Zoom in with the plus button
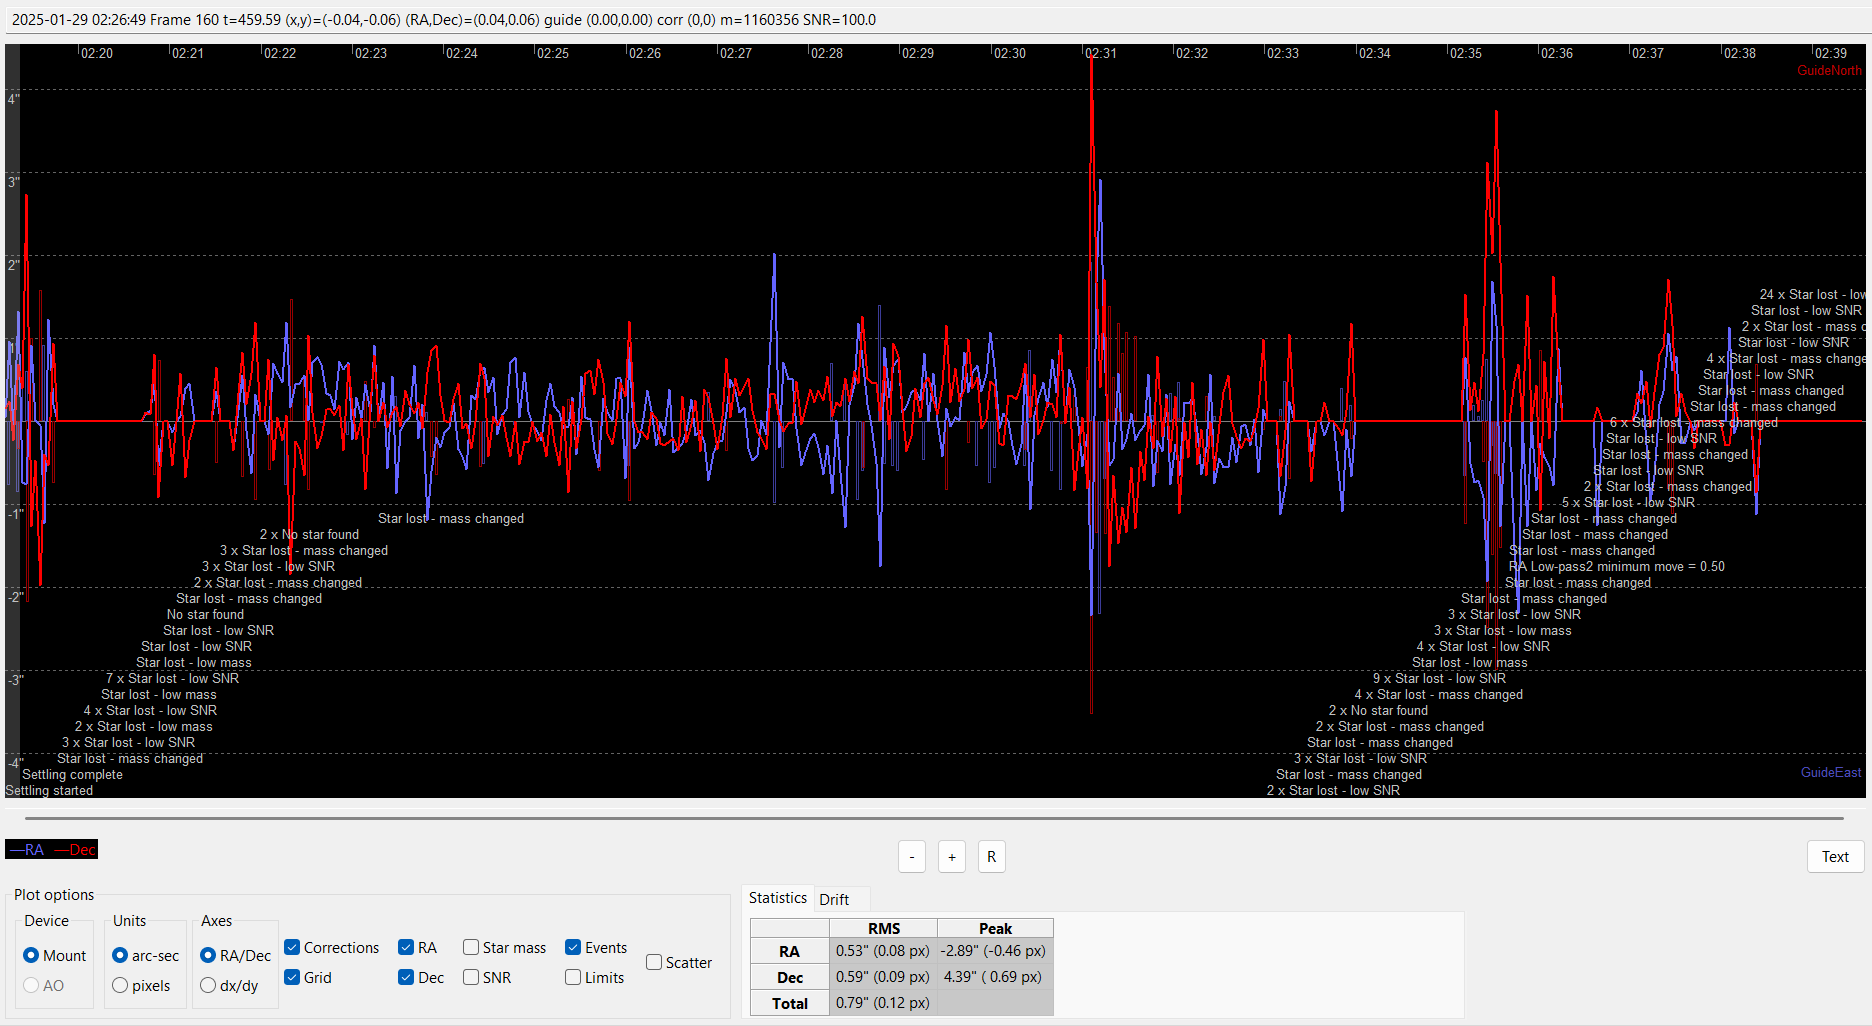The image size is (1872, 1026). pos(952,857)
